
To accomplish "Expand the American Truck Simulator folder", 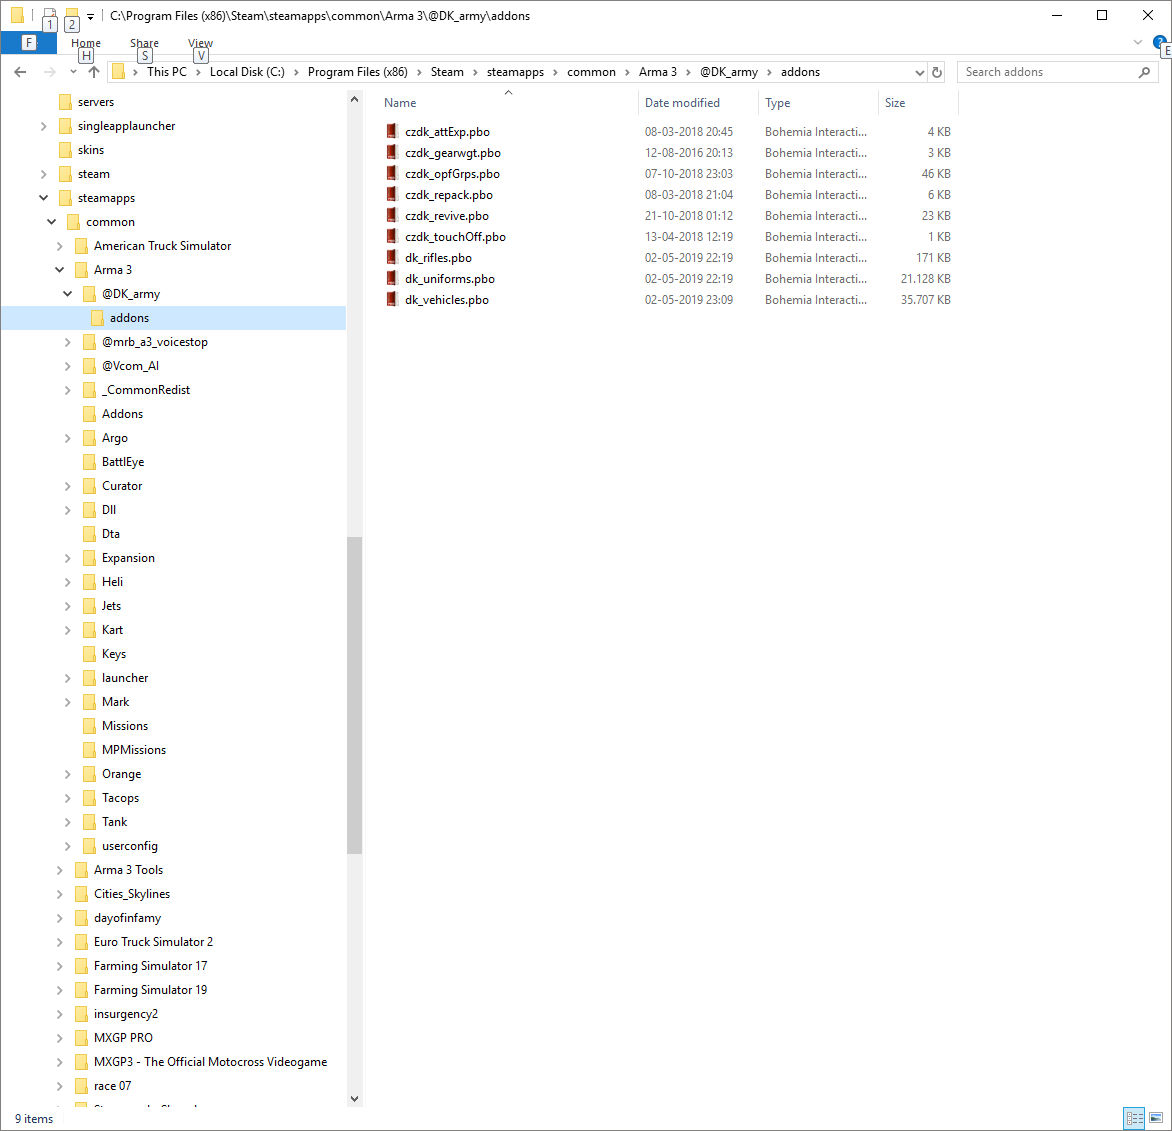I will pyautogui.click(x=60, y=246).
